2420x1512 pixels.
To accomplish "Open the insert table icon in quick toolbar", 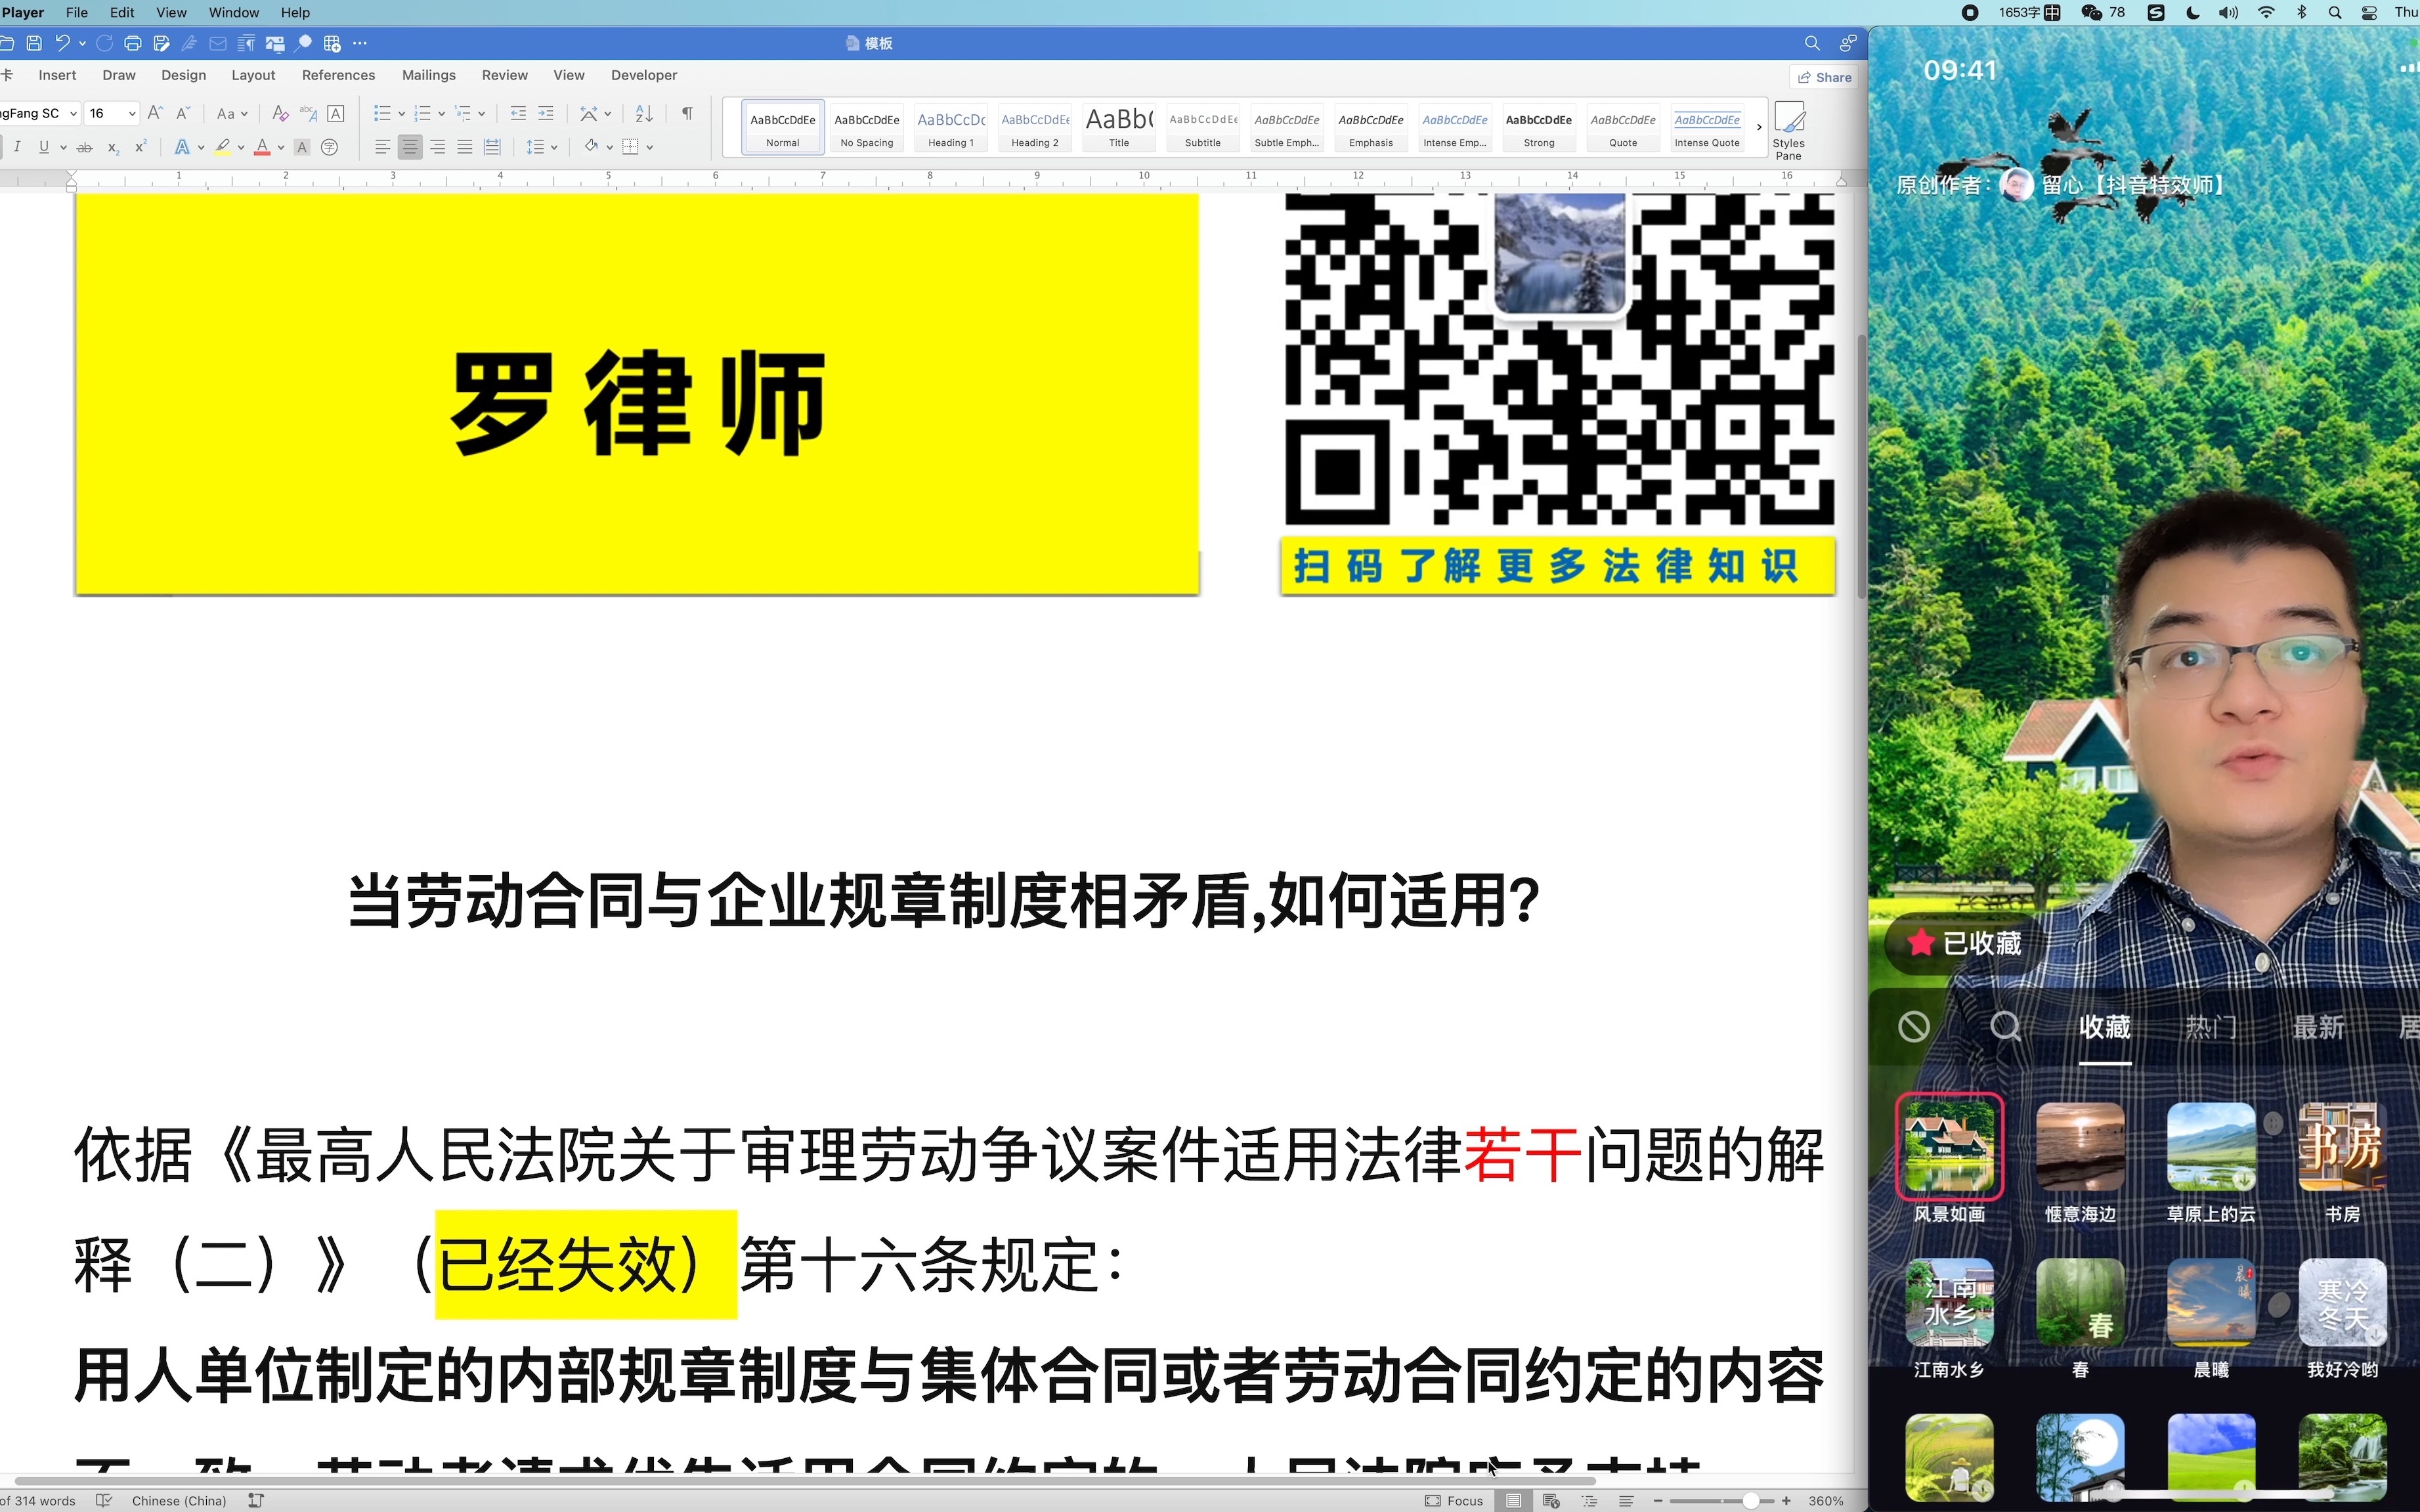I will pos(332,43).
